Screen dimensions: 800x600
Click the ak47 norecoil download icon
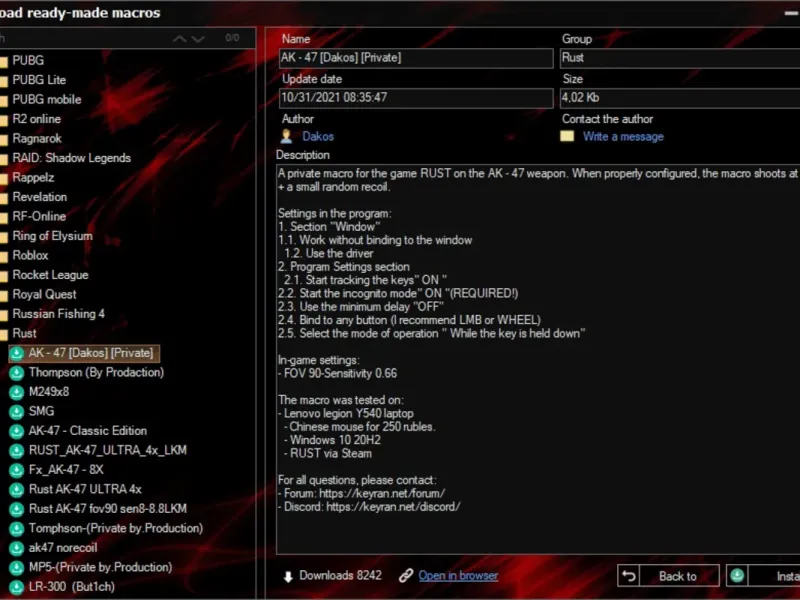16,548
